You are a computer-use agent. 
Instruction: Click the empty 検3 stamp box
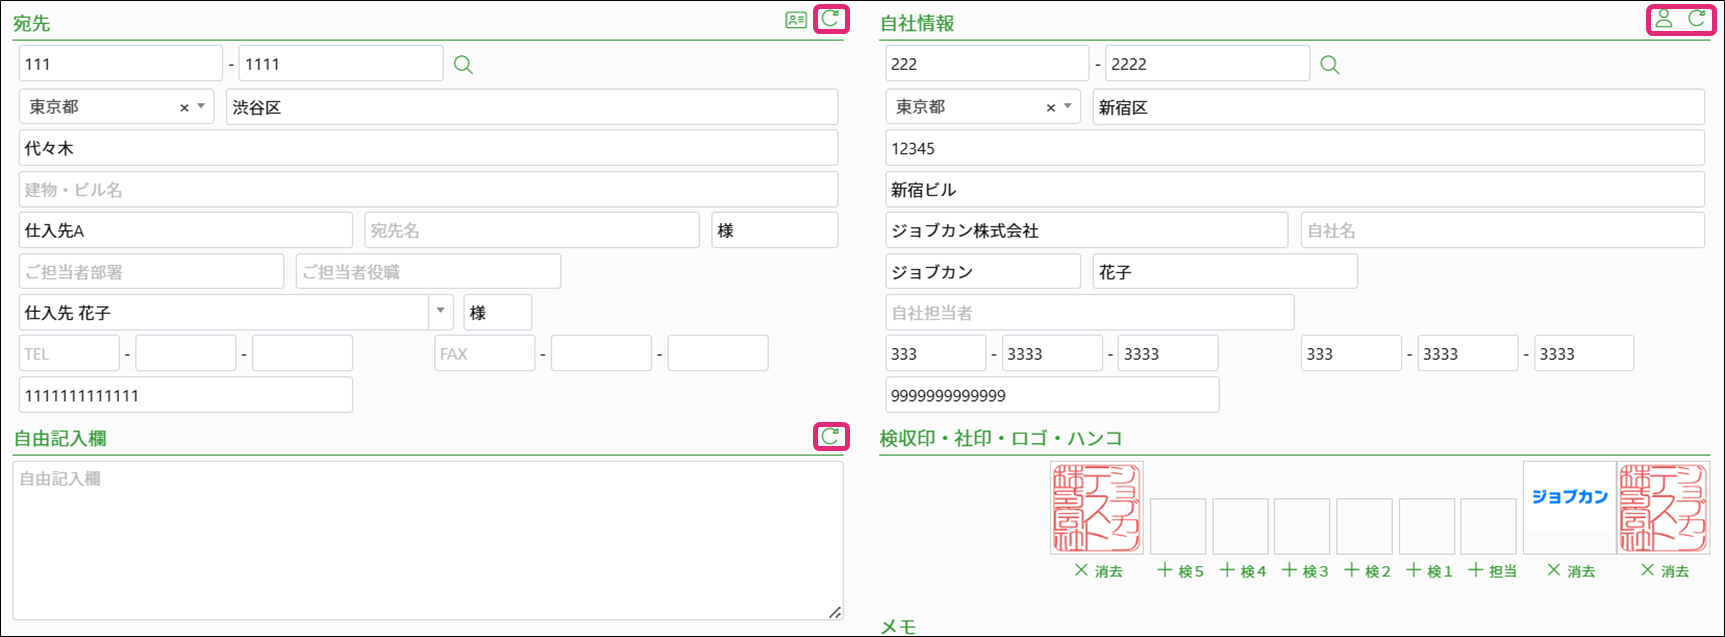tap(1302, 526)
